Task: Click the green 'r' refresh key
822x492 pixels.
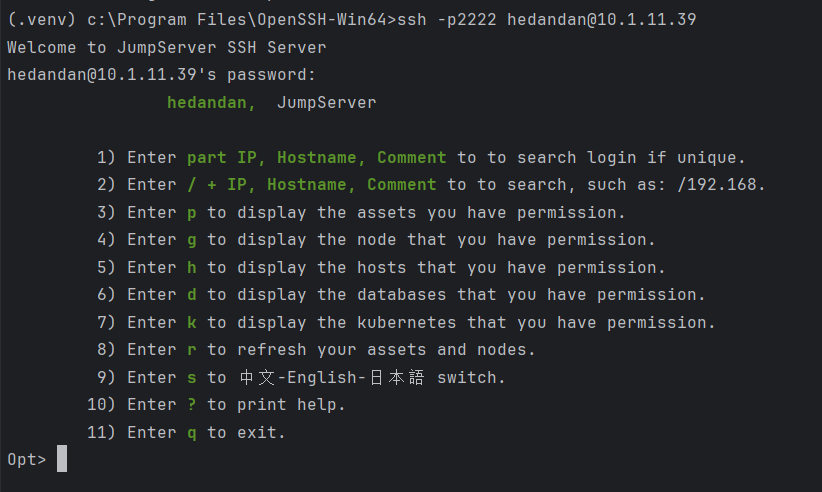Action: coord(192,350)
